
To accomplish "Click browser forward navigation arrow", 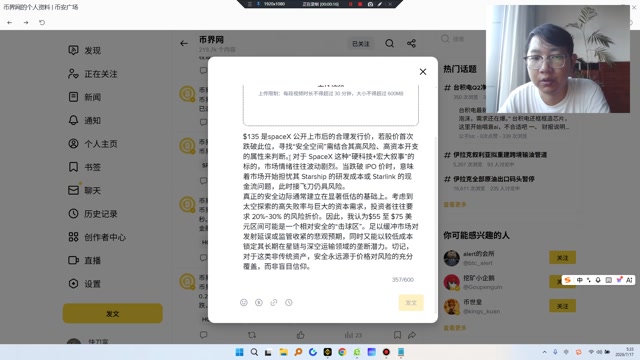I will coord(26,22).
